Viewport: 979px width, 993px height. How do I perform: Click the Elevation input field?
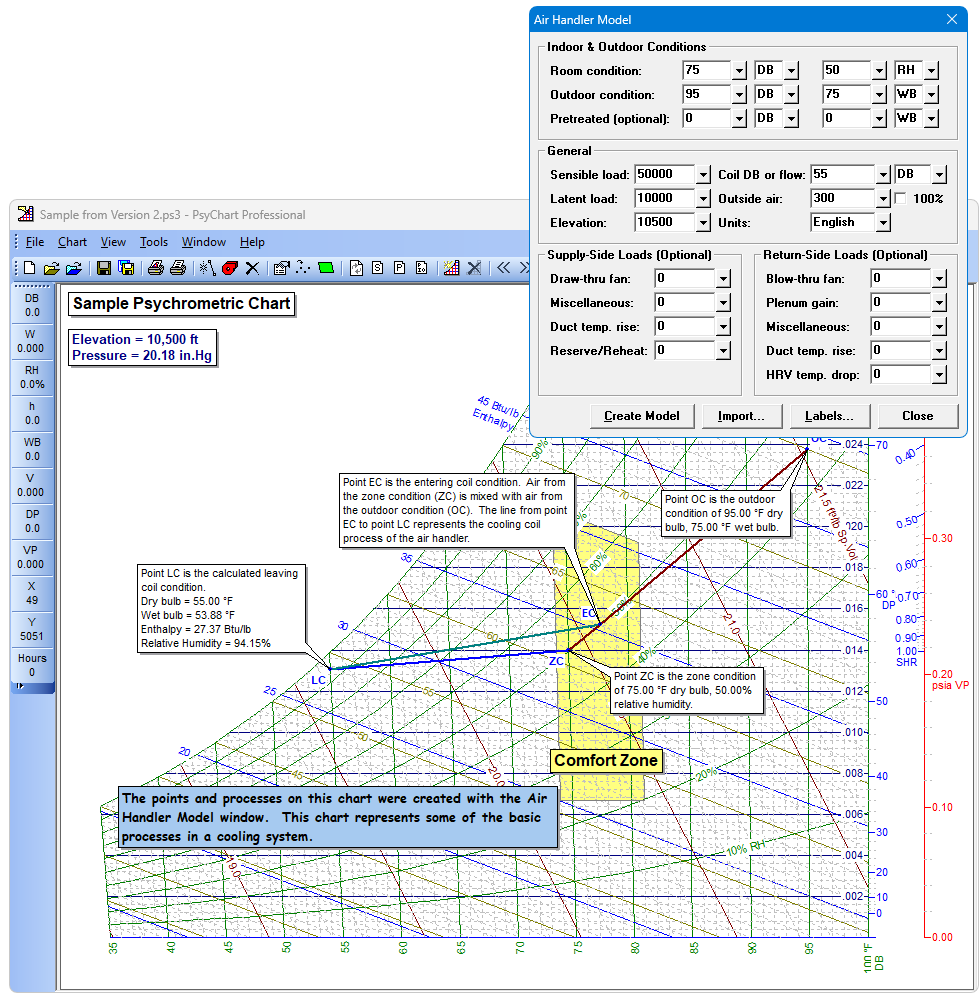[664, 222]
